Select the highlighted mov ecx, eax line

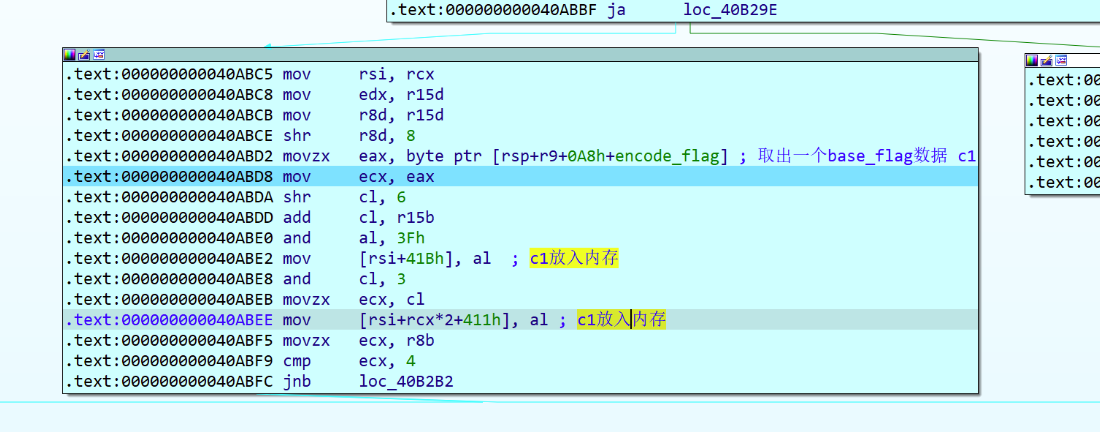[x=400, y=176]
